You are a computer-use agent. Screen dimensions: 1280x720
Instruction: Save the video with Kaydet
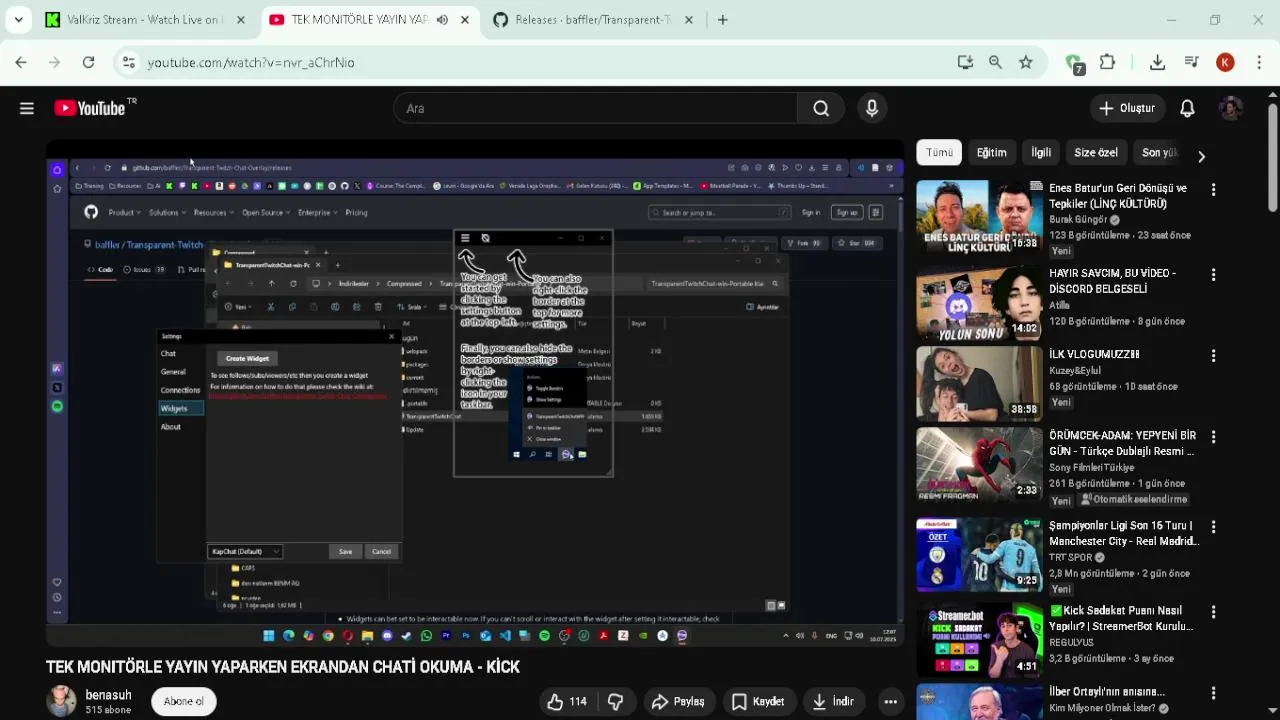tap(757, 702)
